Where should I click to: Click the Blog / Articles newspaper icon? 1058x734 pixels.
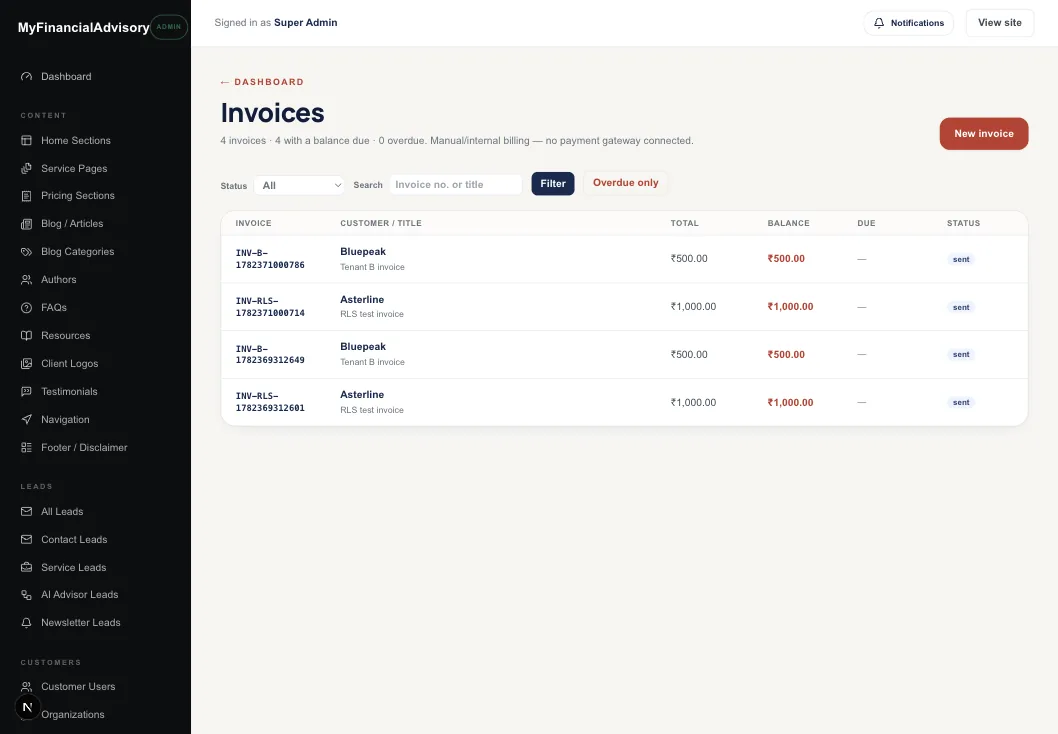[26, 223]
